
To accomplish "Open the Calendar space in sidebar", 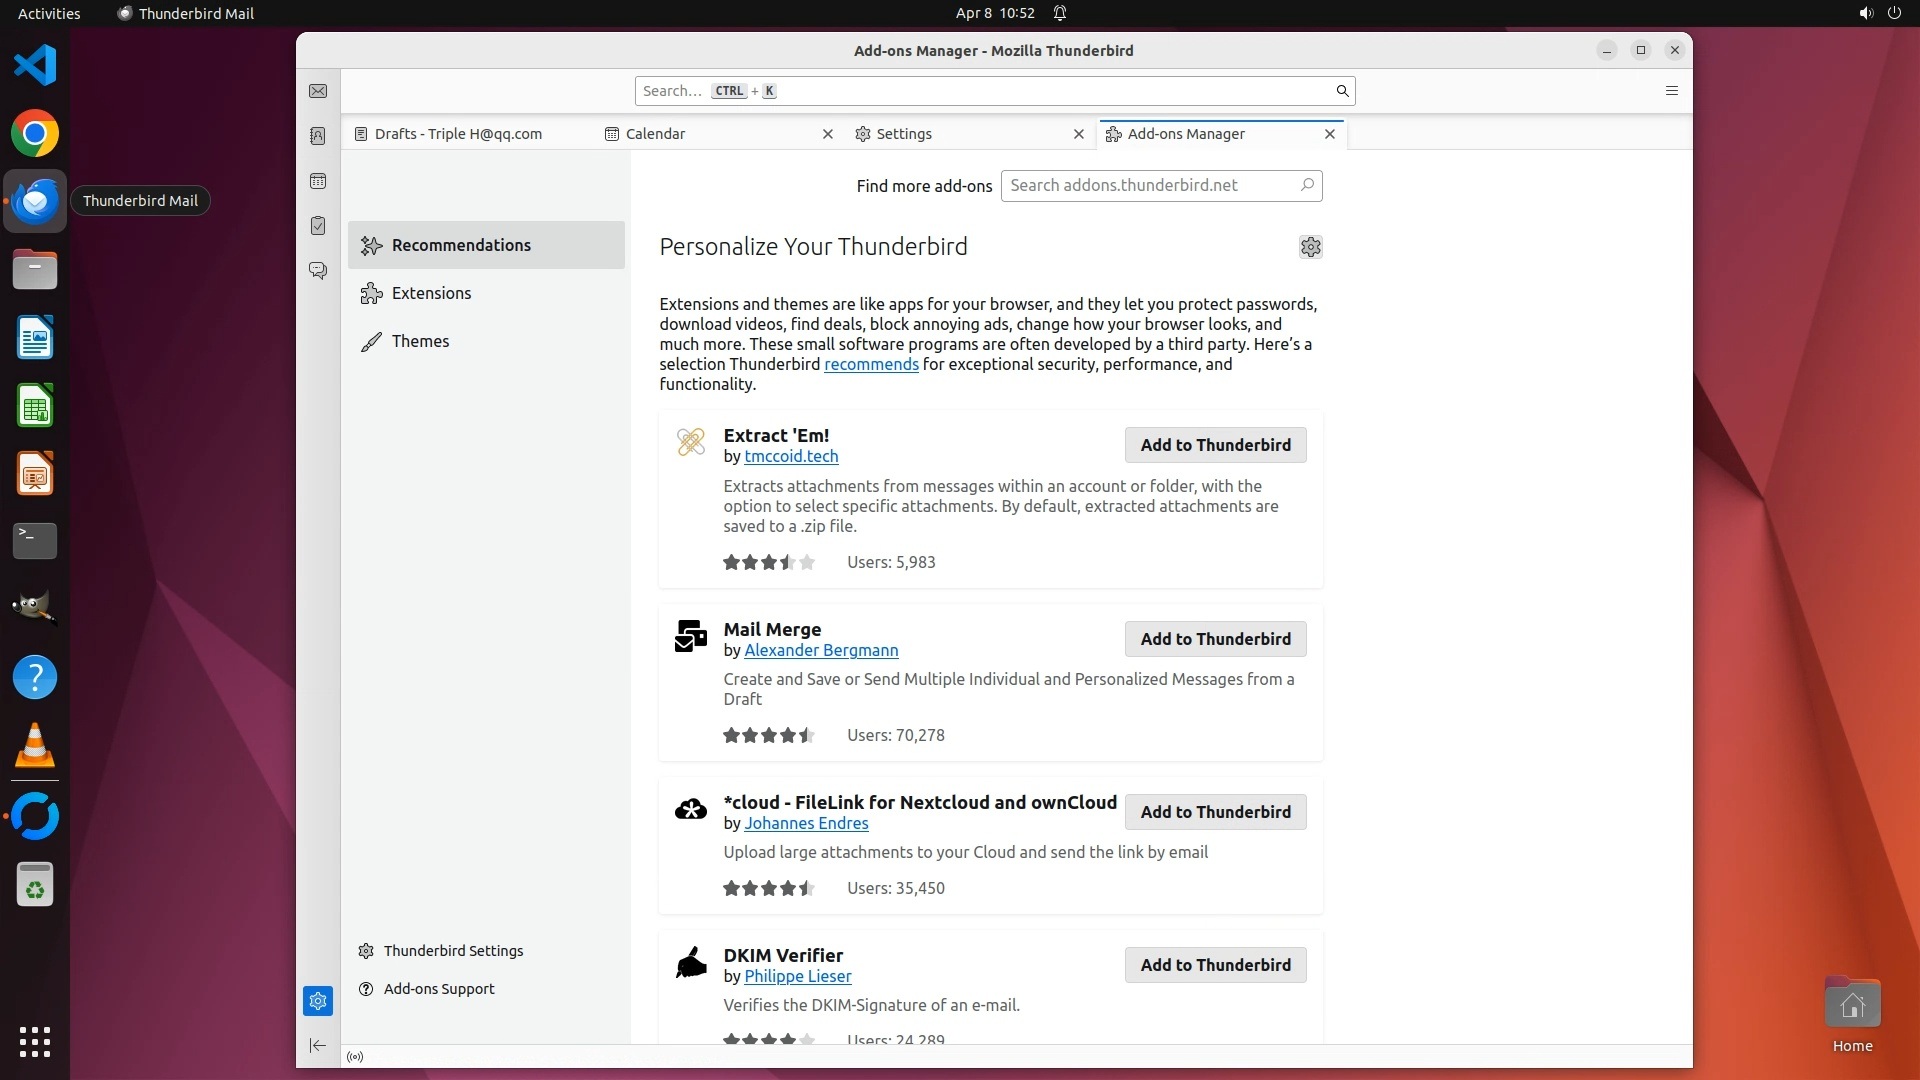I will click(318, 181).
